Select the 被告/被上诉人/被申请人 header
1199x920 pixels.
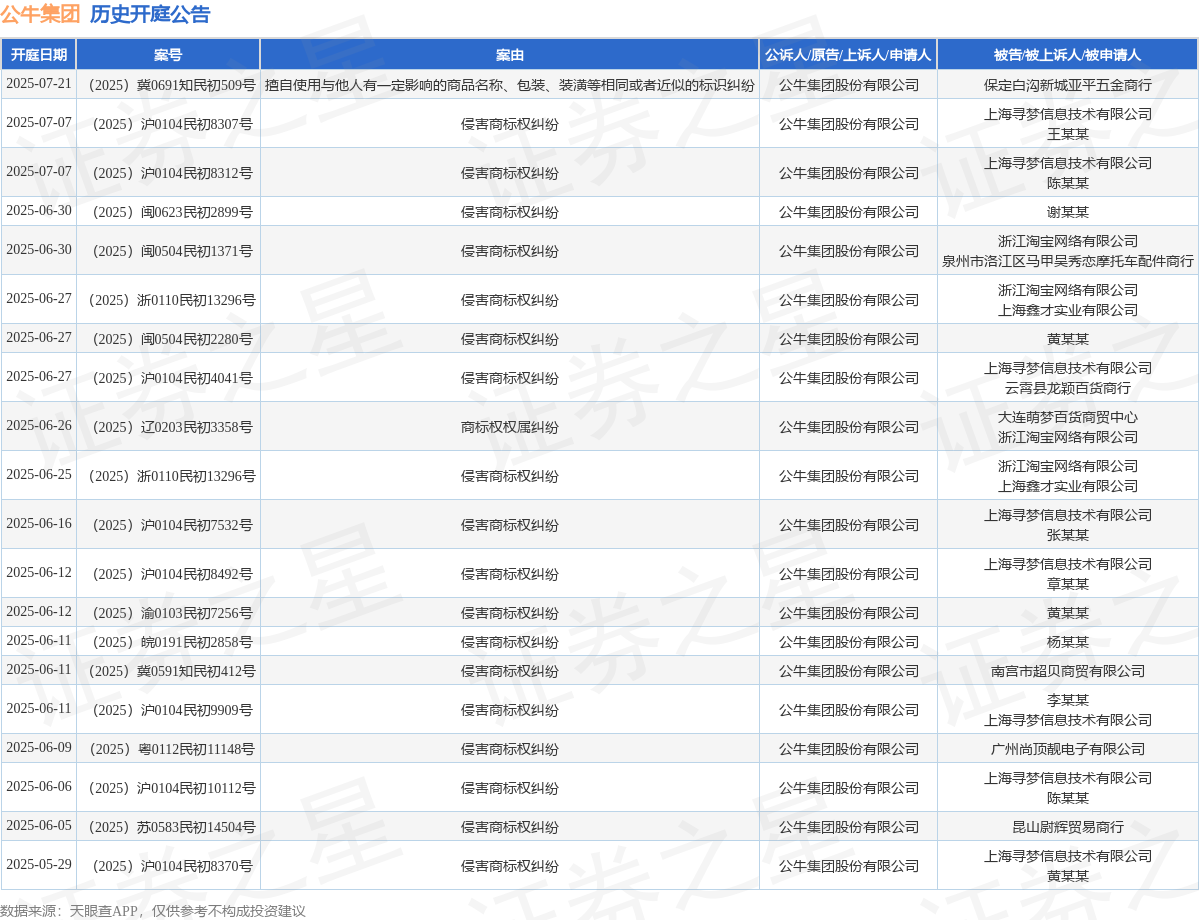(x=1067, y=55)
